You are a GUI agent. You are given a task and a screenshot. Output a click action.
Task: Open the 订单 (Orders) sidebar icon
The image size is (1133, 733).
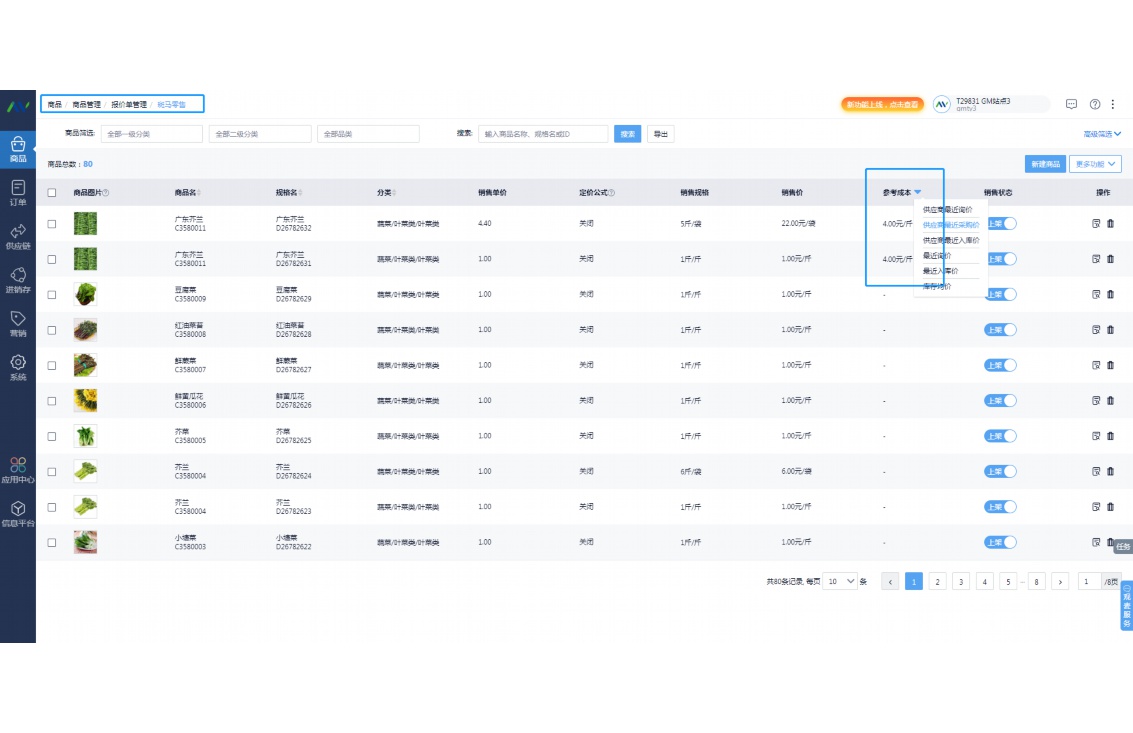[x=18, y=191]
